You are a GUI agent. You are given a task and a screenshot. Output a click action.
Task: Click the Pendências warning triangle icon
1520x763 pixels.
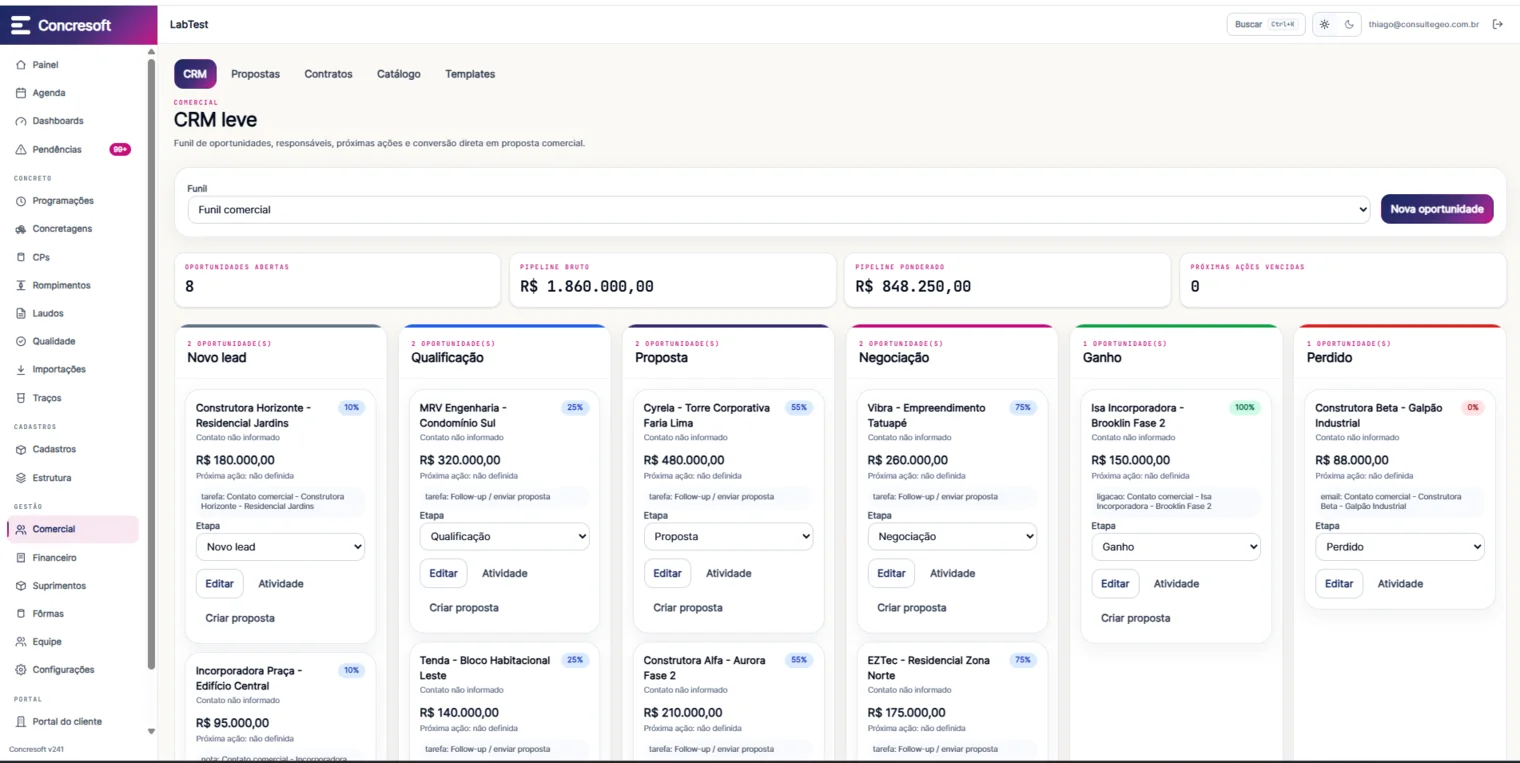pos(21,150)
